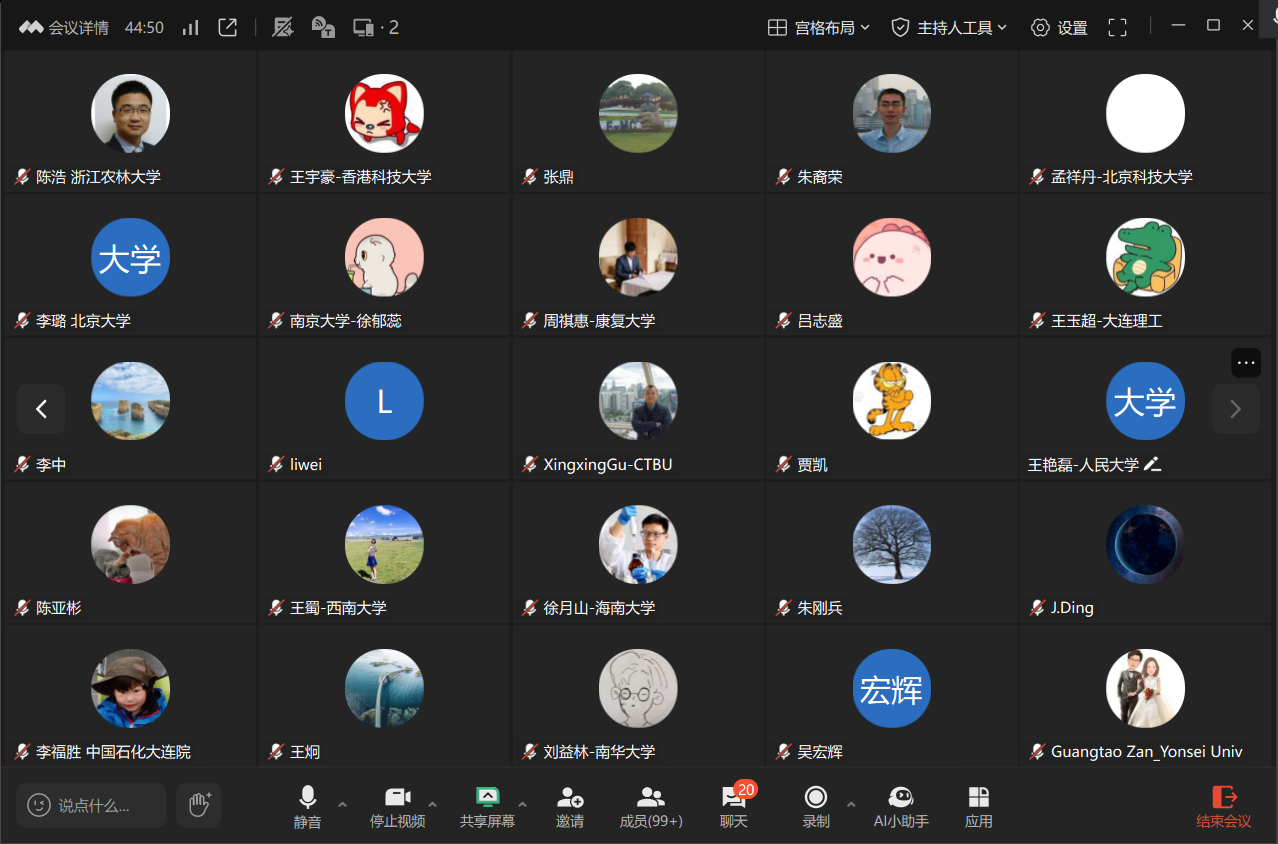This screenshot has height=844, width=1278.
Task: Launch the AI小助手 assistant
Action: click(901, 806)
